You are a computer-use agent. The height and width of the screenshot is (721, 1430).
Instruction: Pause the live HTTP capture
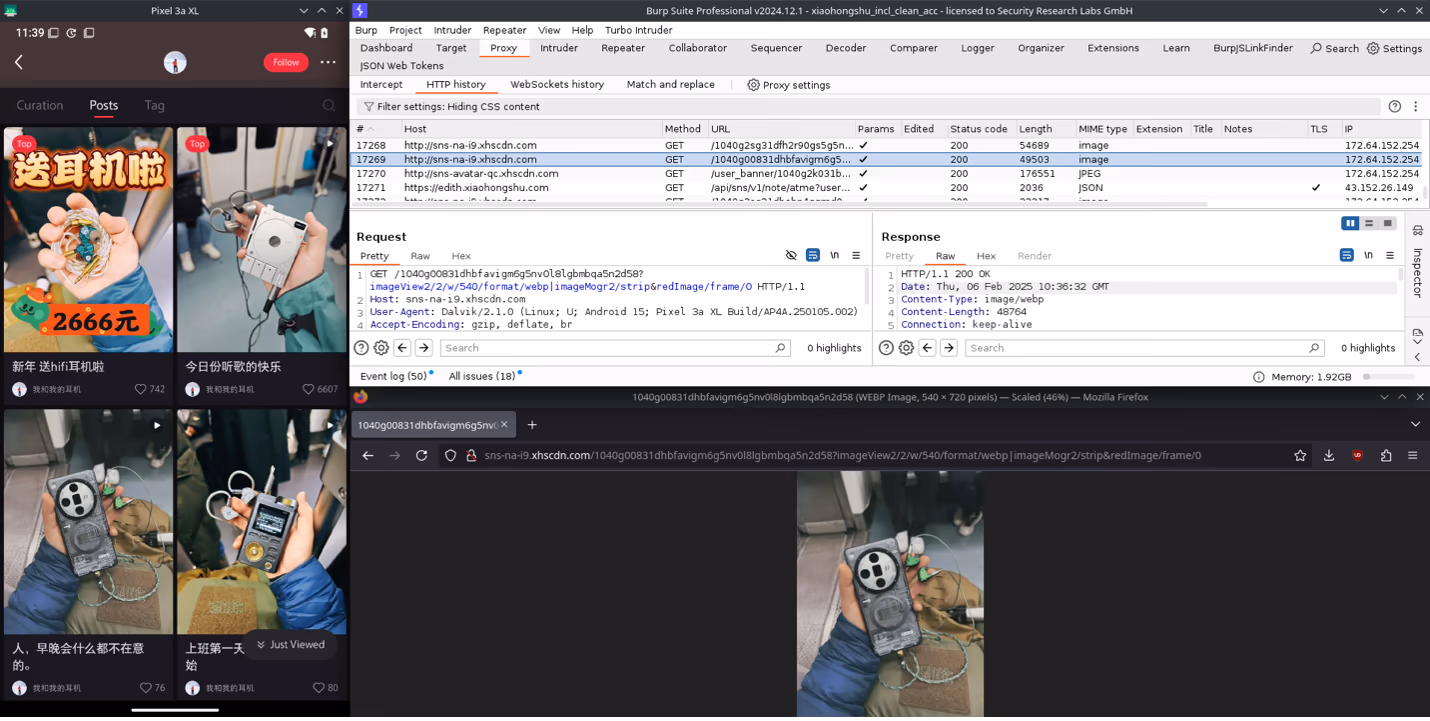pos(1351,223)
